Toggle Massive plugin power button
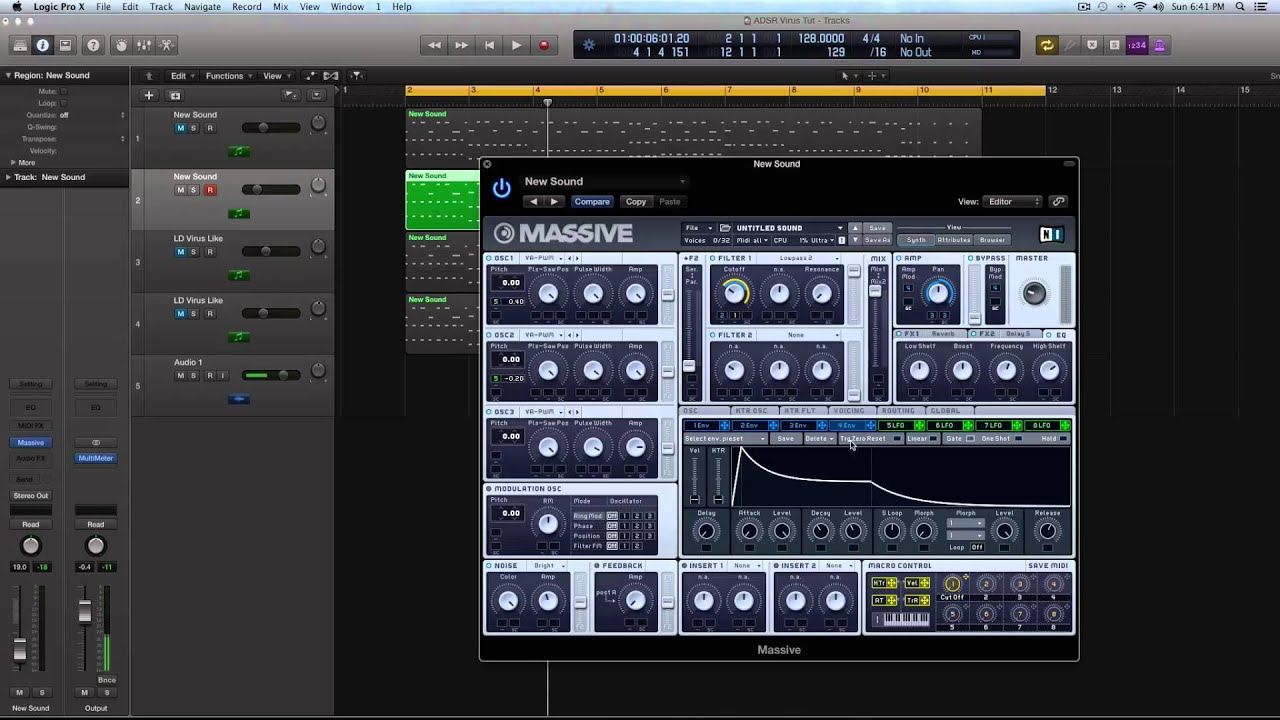Viewport: 1280px width, 720px height. 501,187
